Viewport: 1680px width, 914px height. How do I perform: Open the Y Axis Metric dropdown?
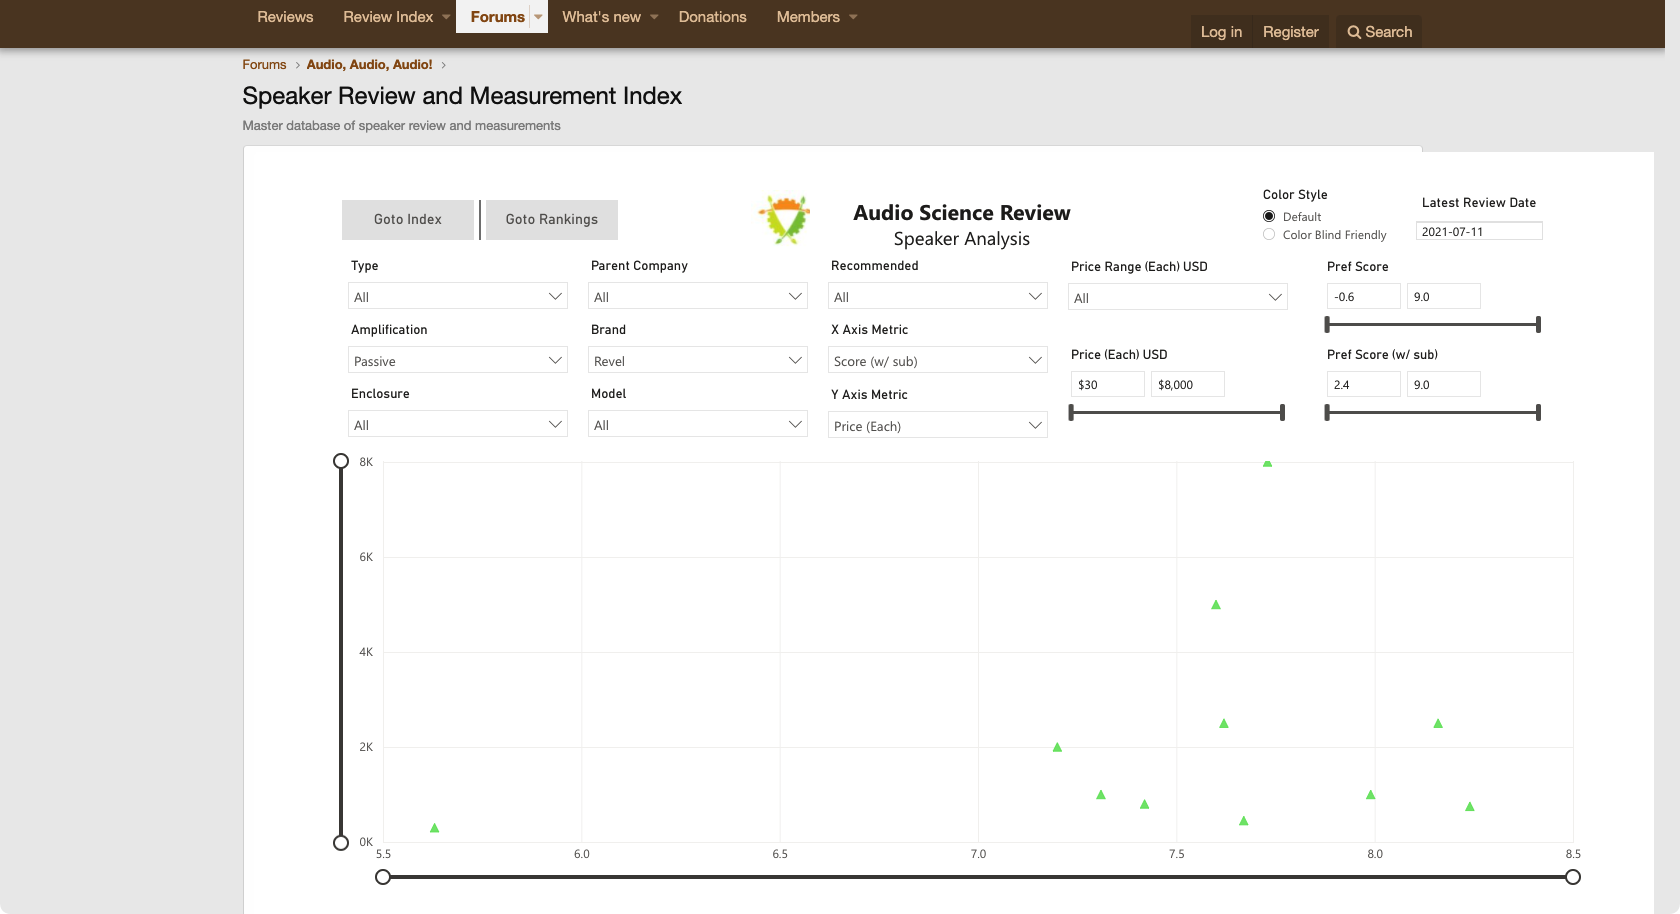click(x=938, y=425)
